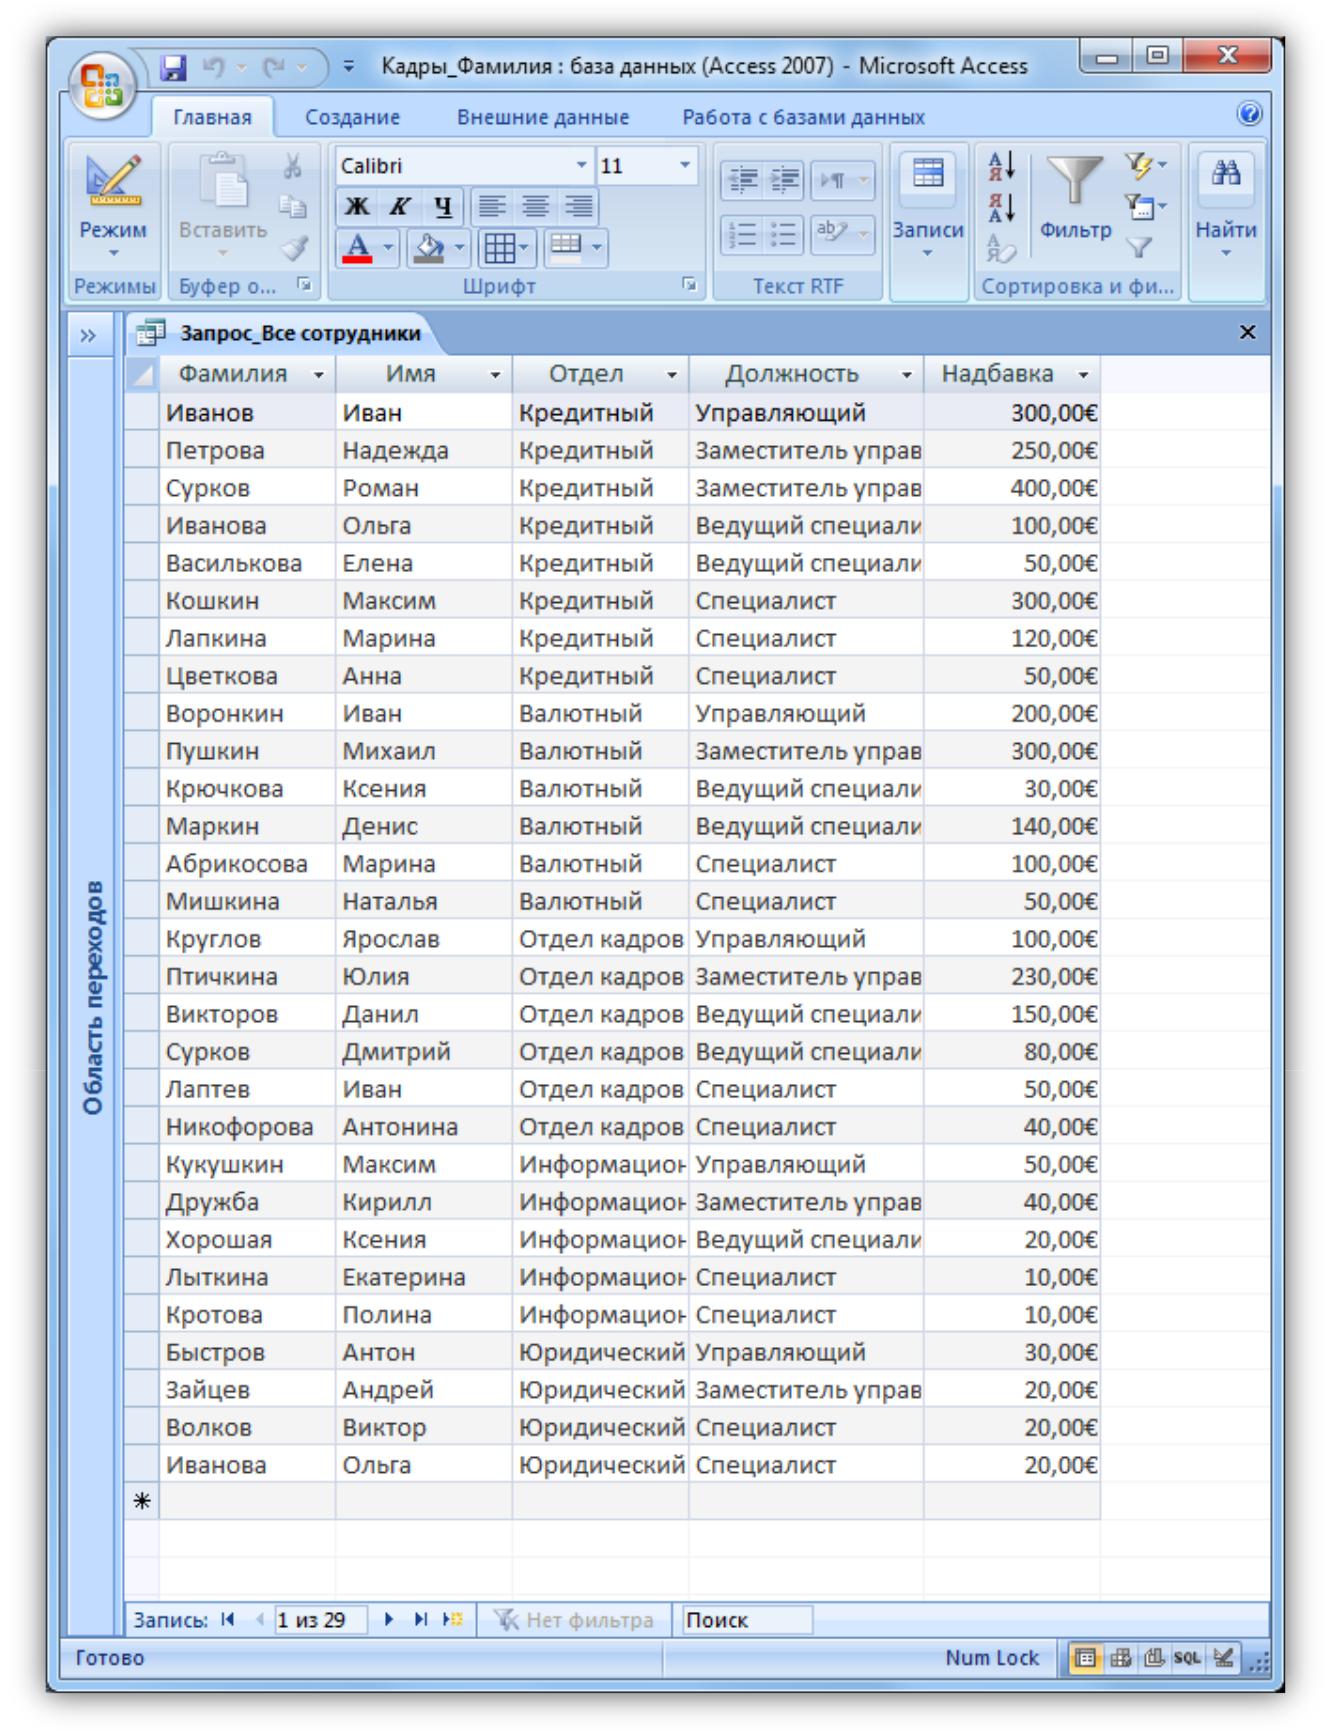
Task: Open the Find (Найти) binoculars button
Action: click(x=1226, y=207)
